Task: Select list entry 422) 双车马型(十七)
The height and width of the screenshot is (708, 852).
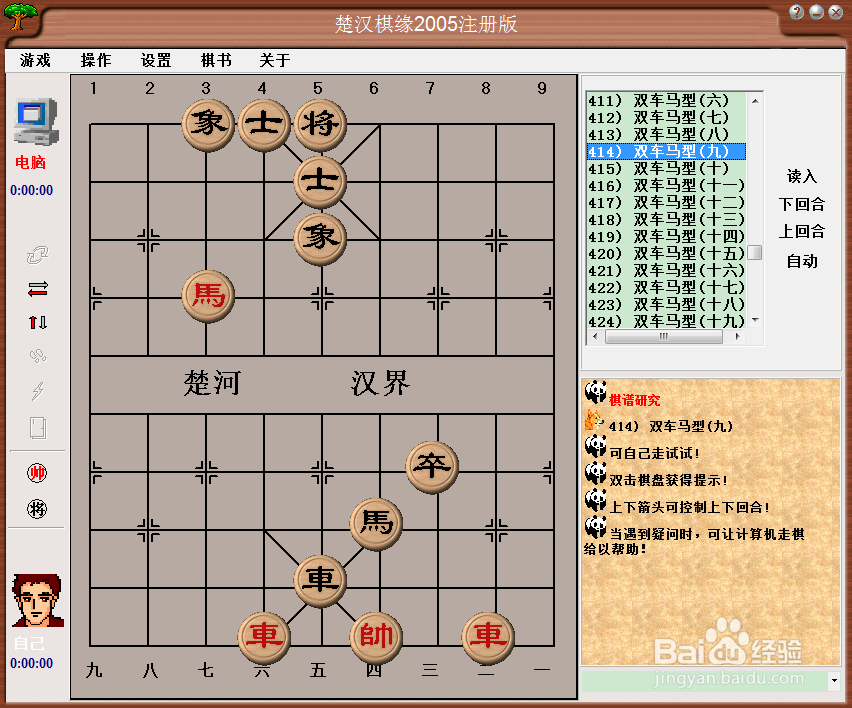Action: tap(666, 287)
